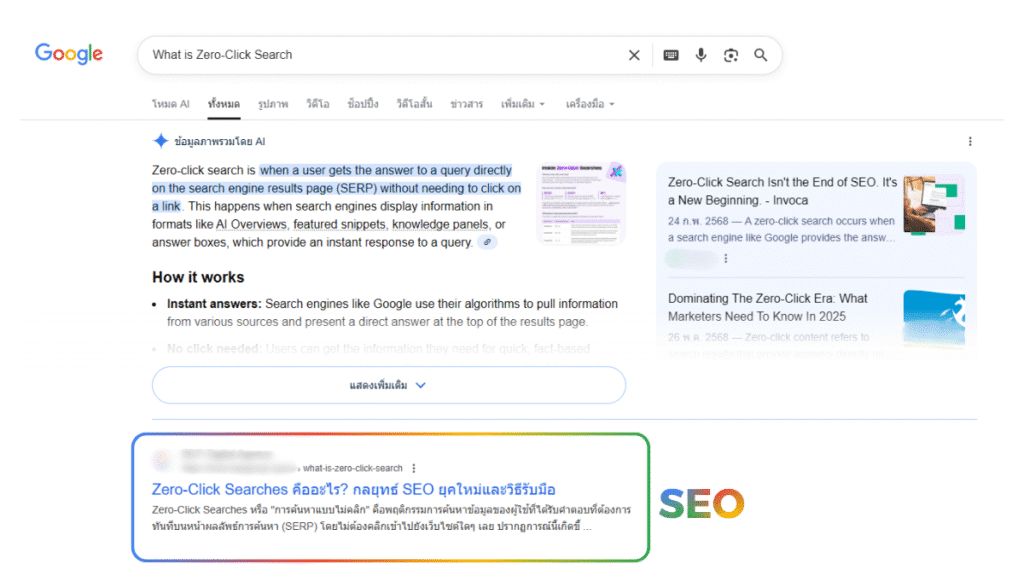Switch to the รูปภาพ images tab

coord(272,104)
